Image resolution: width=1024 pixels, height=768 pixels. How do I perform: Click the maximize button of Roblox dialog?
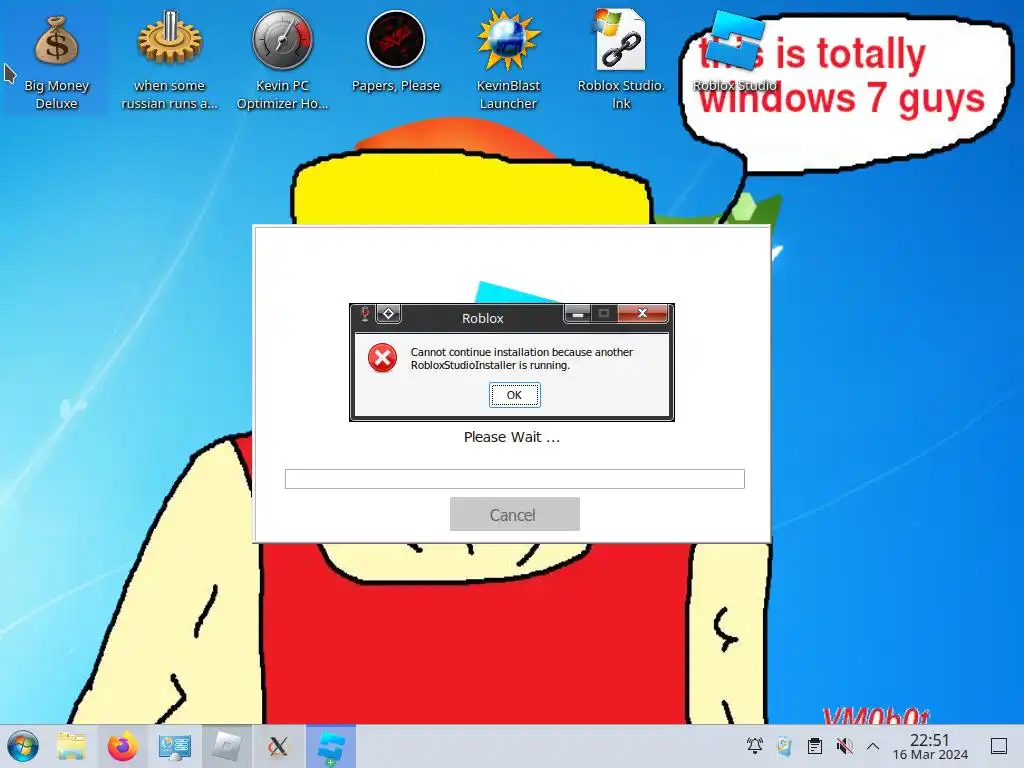coord(604,313)
